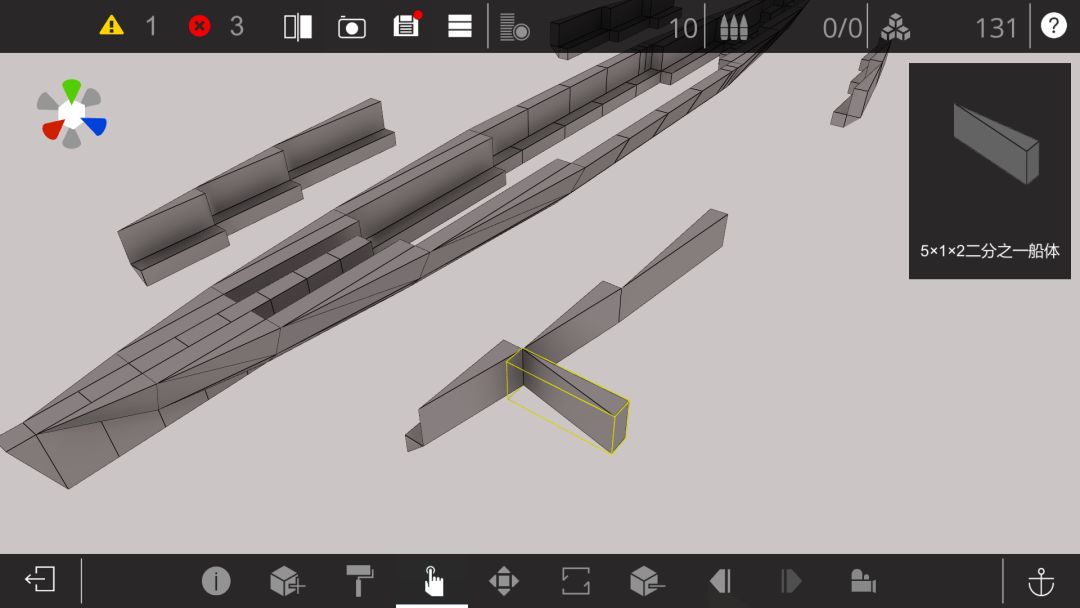Select the add block cube tool

pyautogui.click(x=287, y=580)
